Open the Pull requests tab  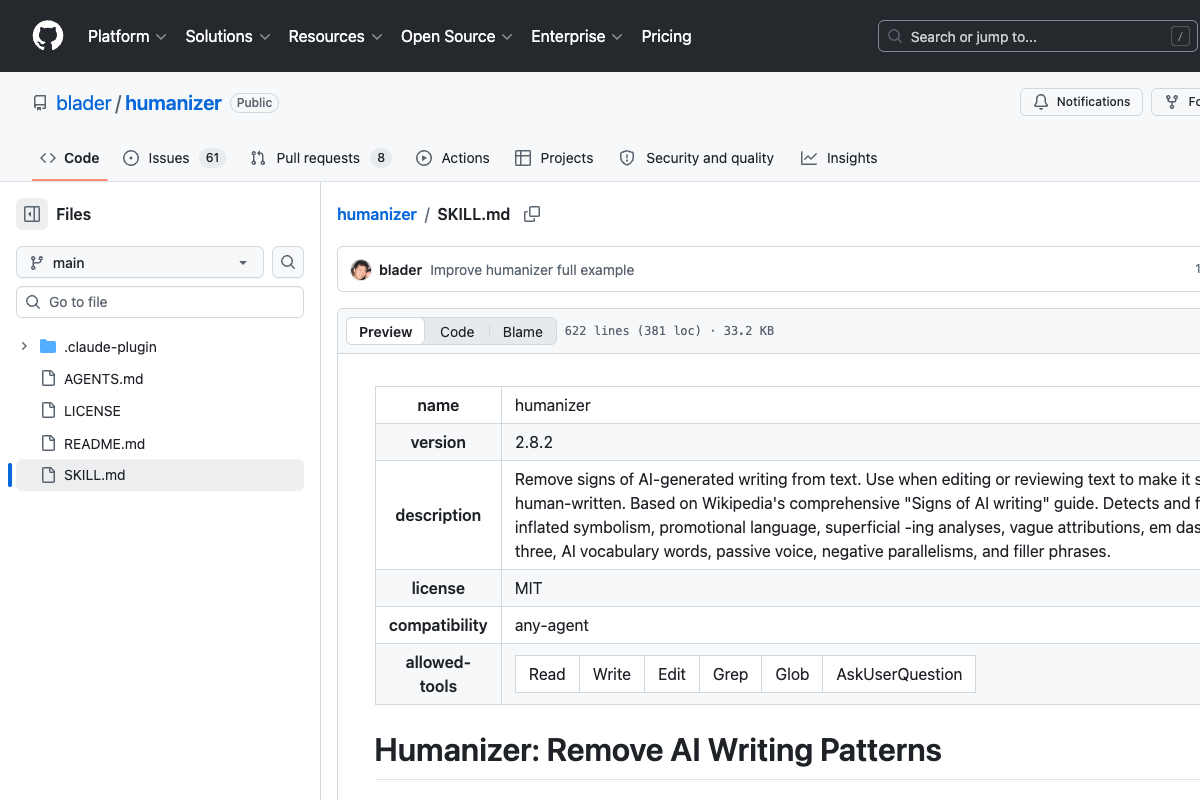[x=320, y=158]
